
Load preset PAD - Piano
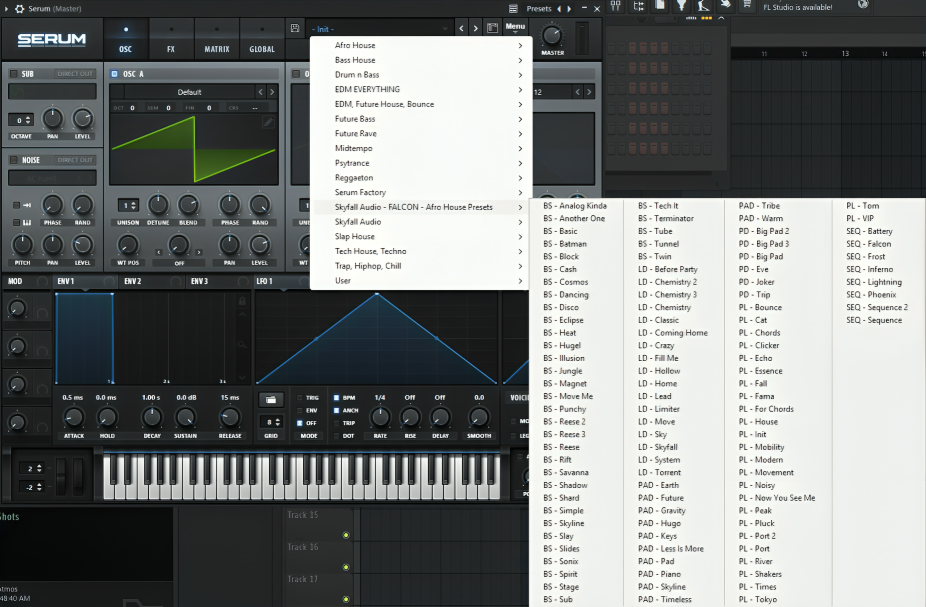660,574
